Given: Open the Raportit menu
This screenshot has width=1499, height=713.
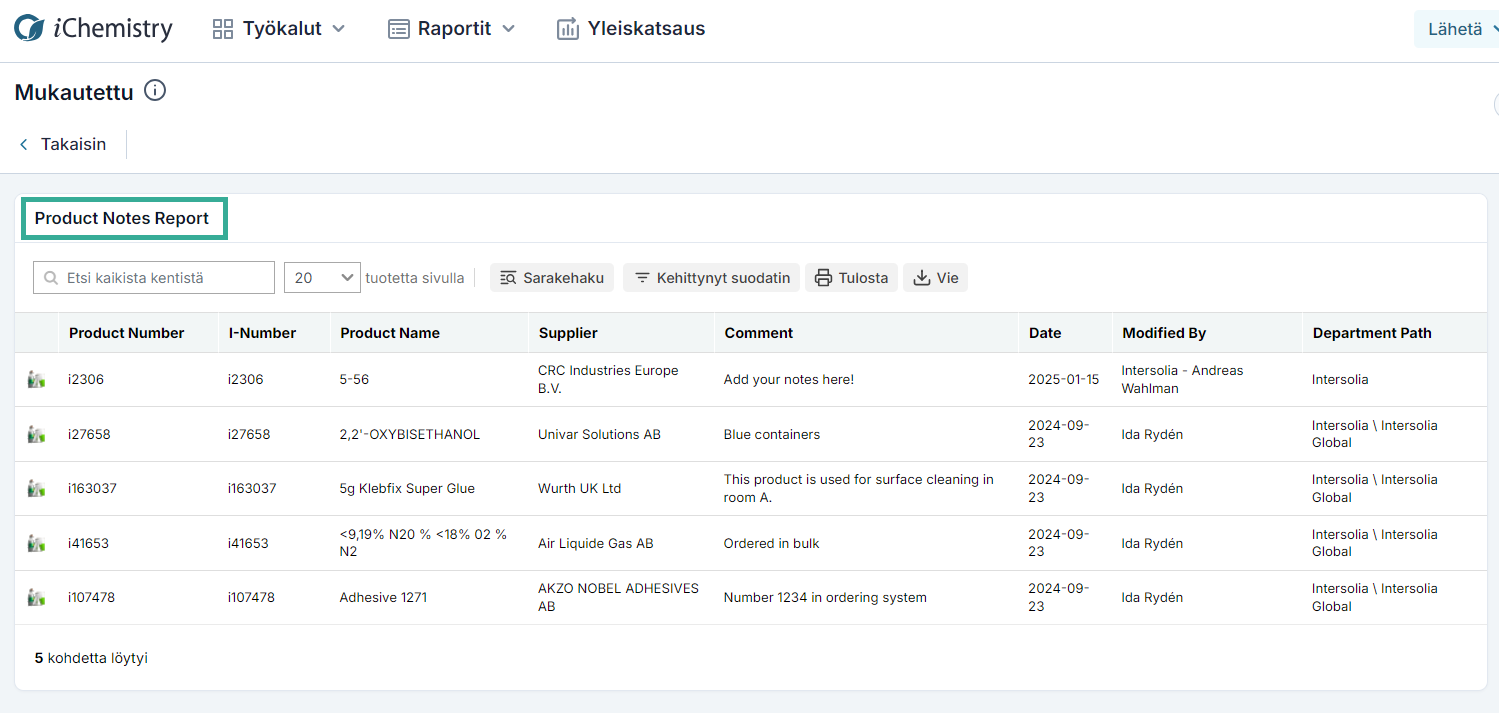Looking at the screenshot, I should coord(452,29).
